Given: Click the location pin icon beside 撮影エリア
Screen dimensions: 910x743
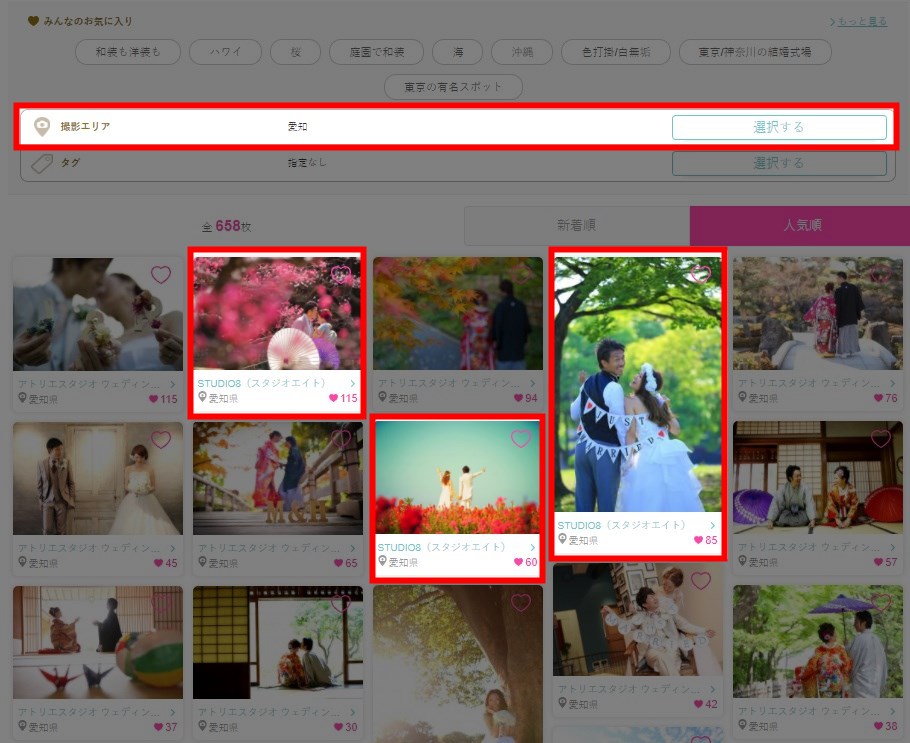Looking at the screenshot, I should (x=42, y=127).
